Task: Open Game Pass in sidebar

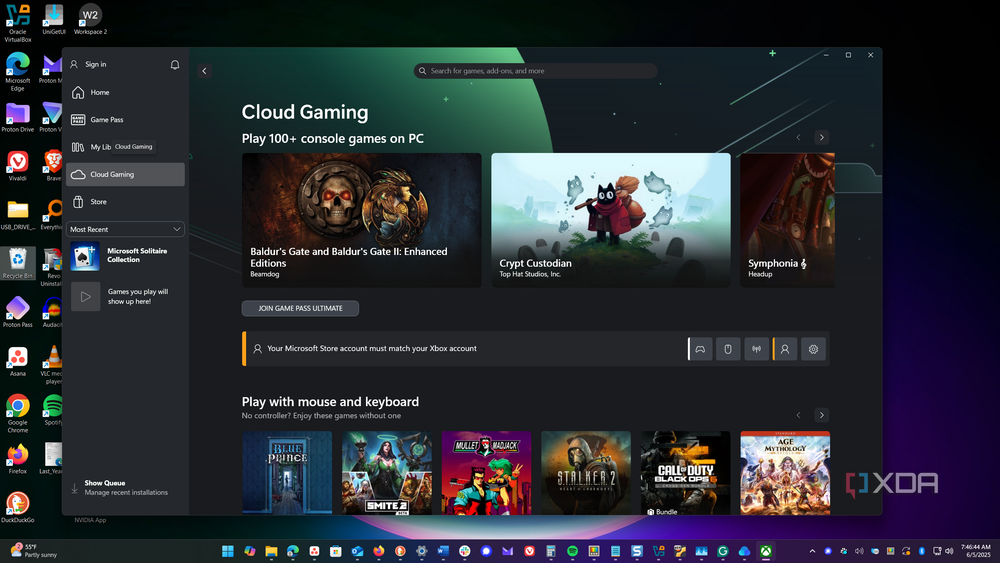Action: 125,120
